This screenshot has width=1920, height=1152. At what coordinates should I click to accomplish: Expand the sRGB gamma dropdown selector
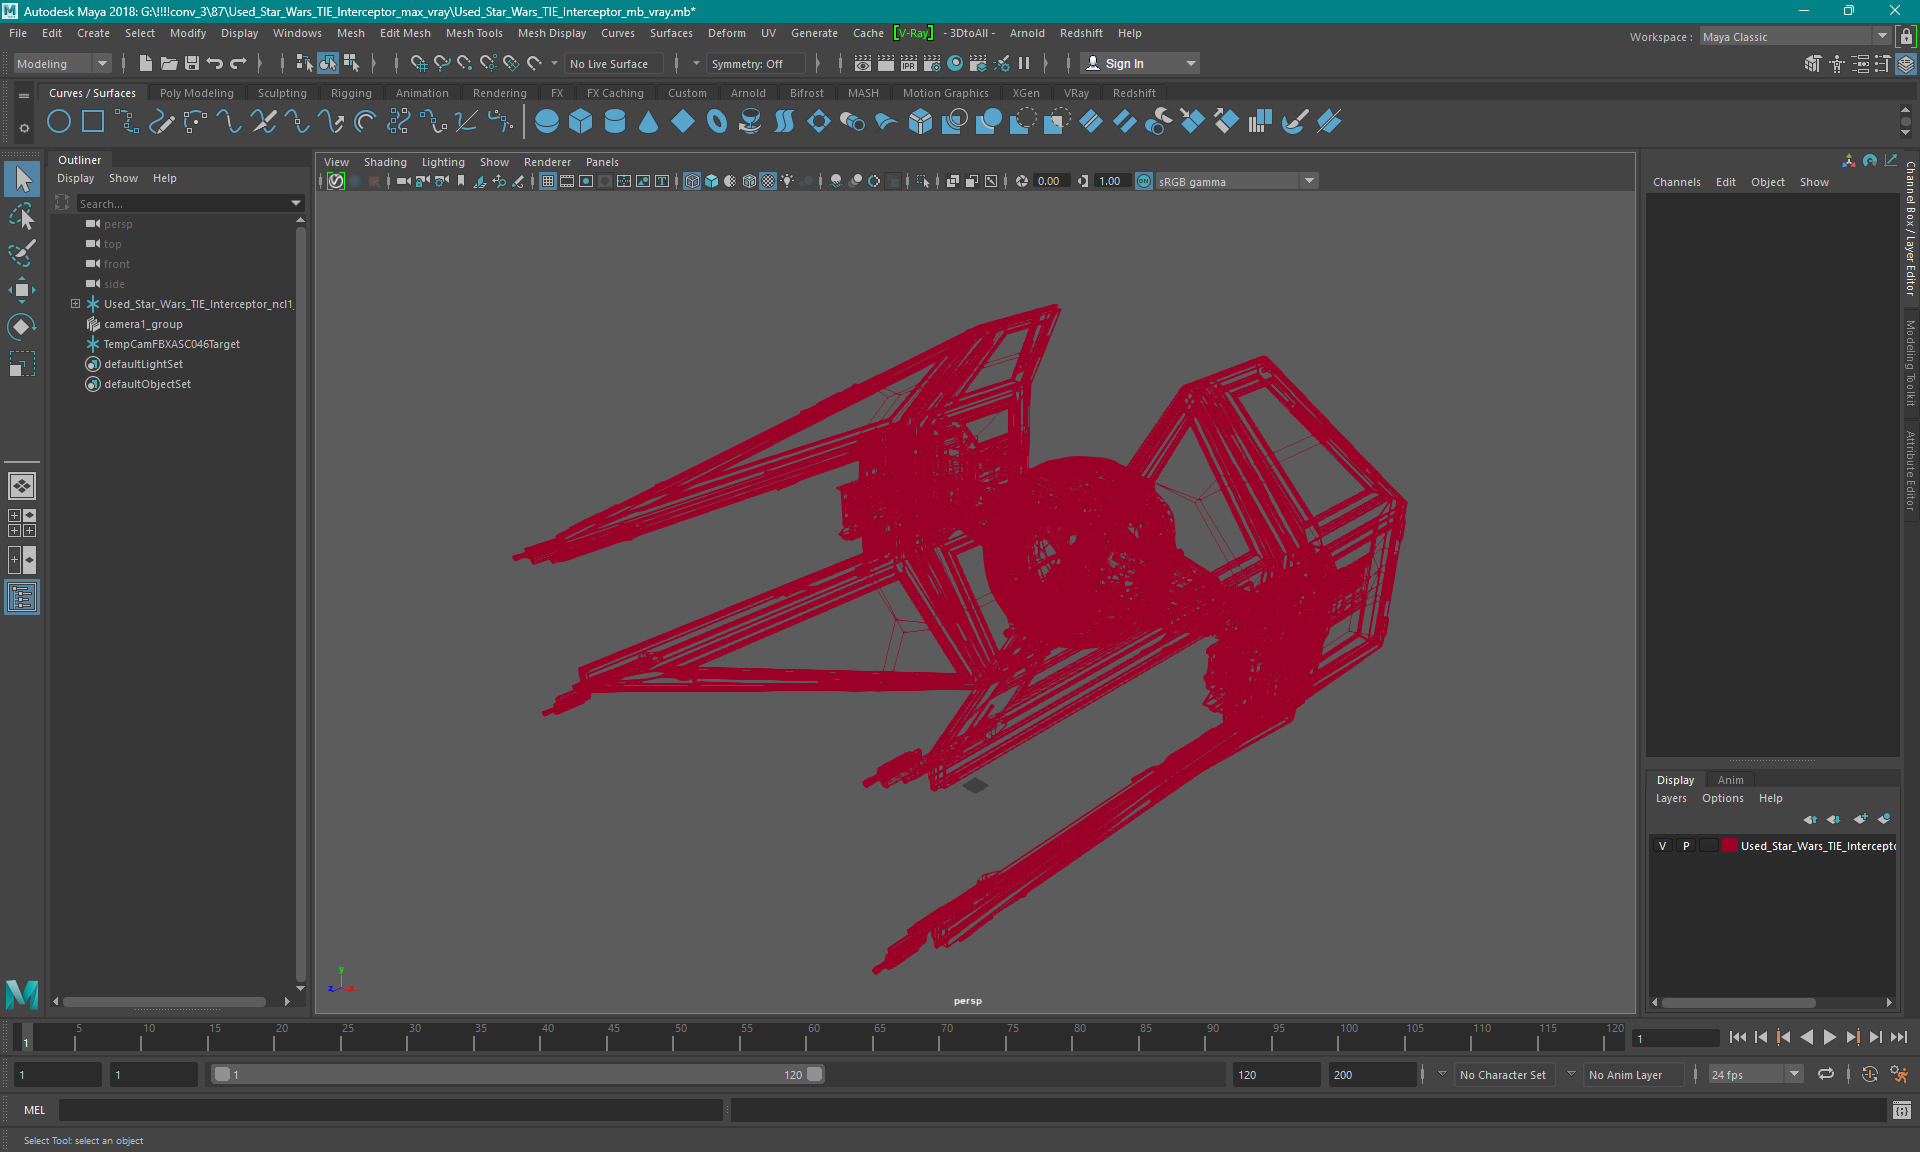coord(1308,181)
